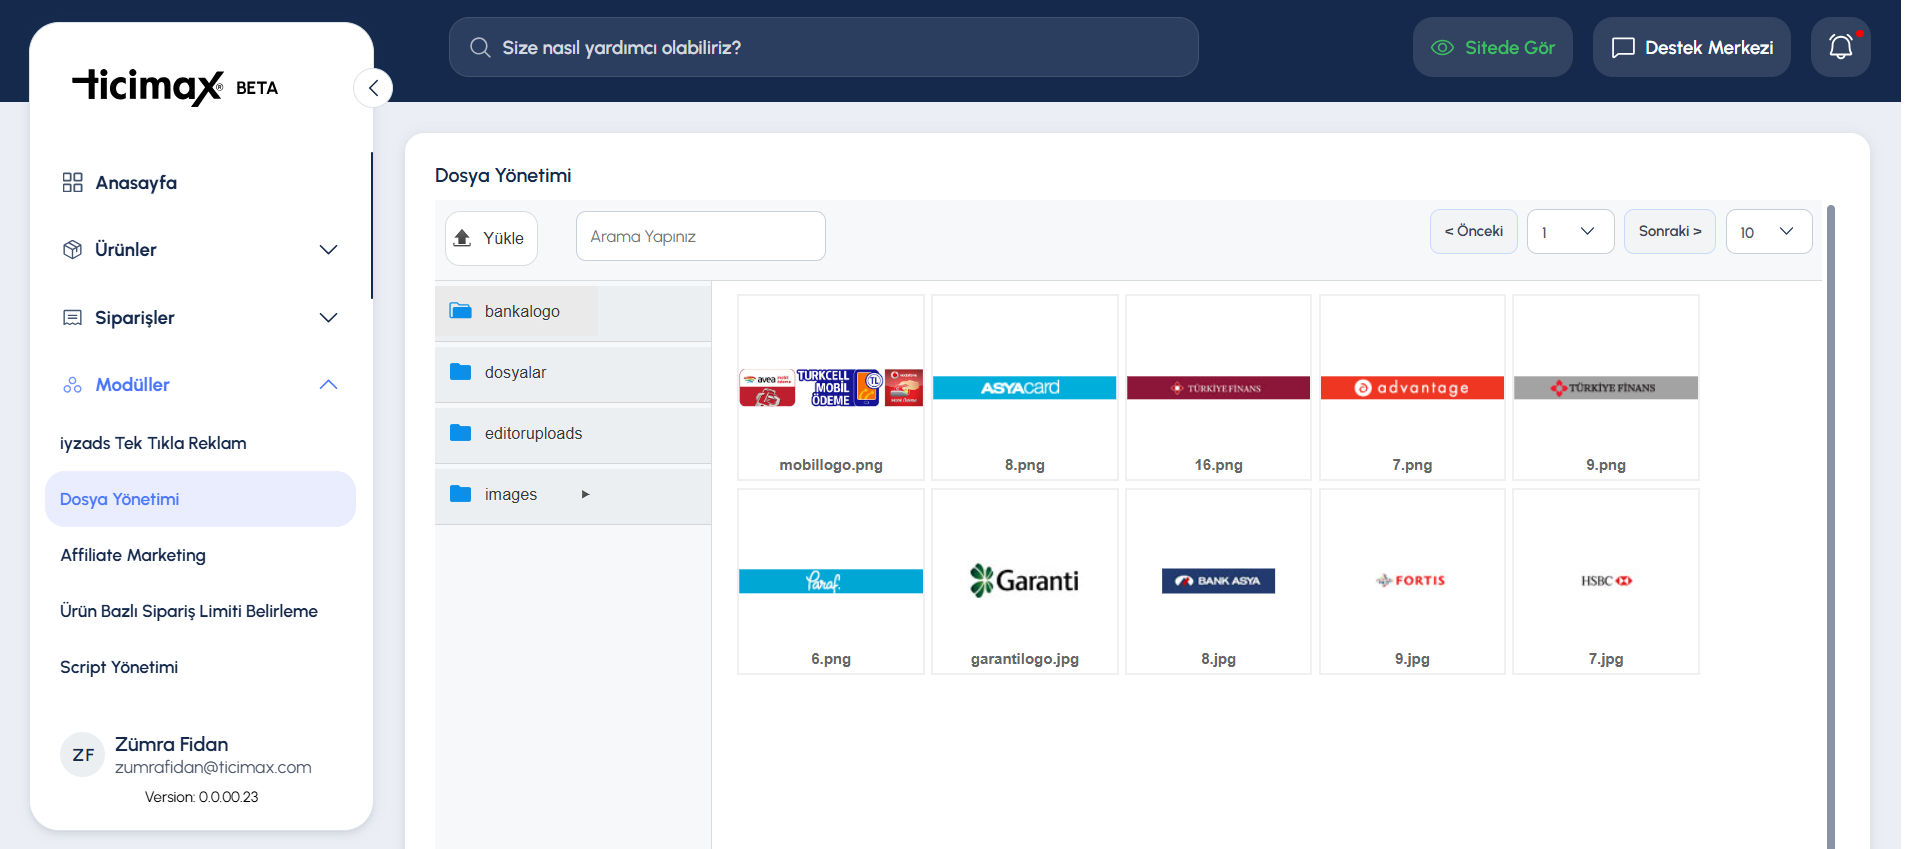Viewport: 1905px width, 849px height.
Task: Click the eye icon in Sitede Gör
Action: point(1442,47)
